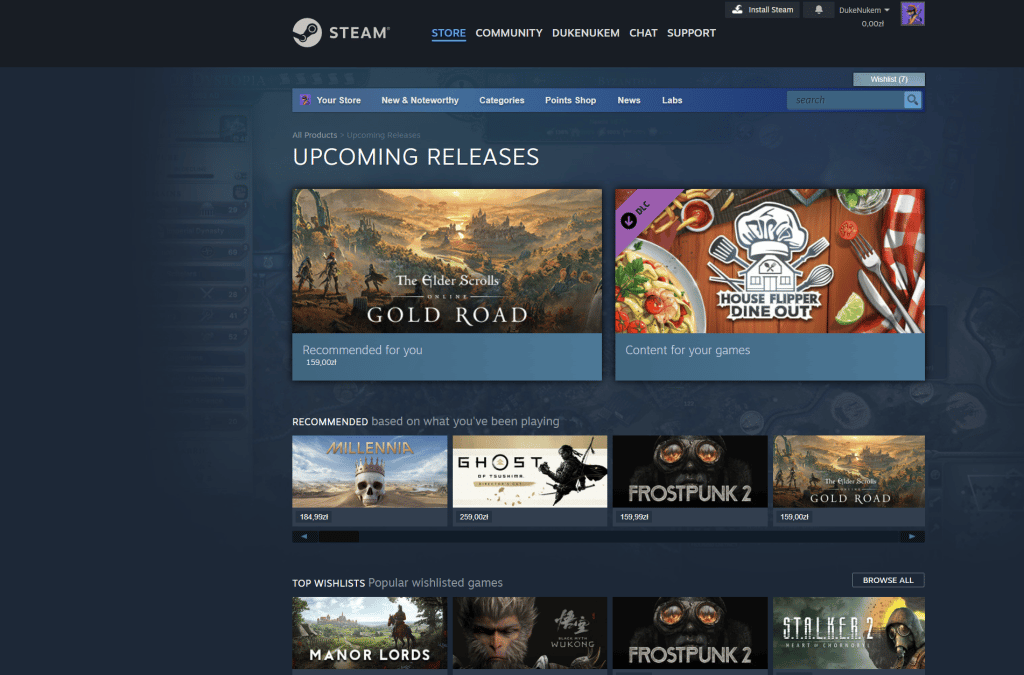Open the S.T.A.L.K.E.R. 2 card

[849, 633]
